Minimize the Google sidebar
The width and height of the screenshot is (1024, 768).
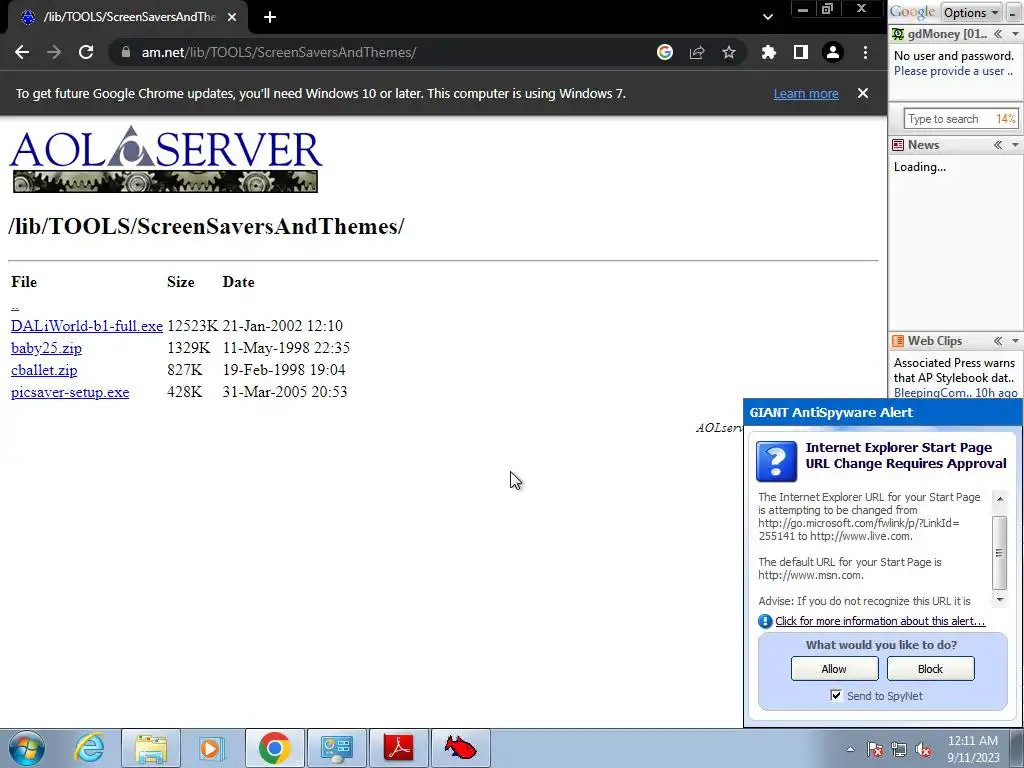(x=1013, y=12)
